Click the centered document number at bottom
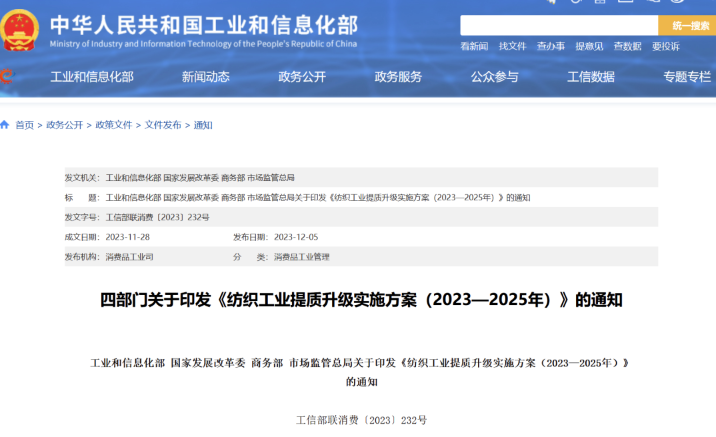Viewport: 716px width, 437px height. 361,420
